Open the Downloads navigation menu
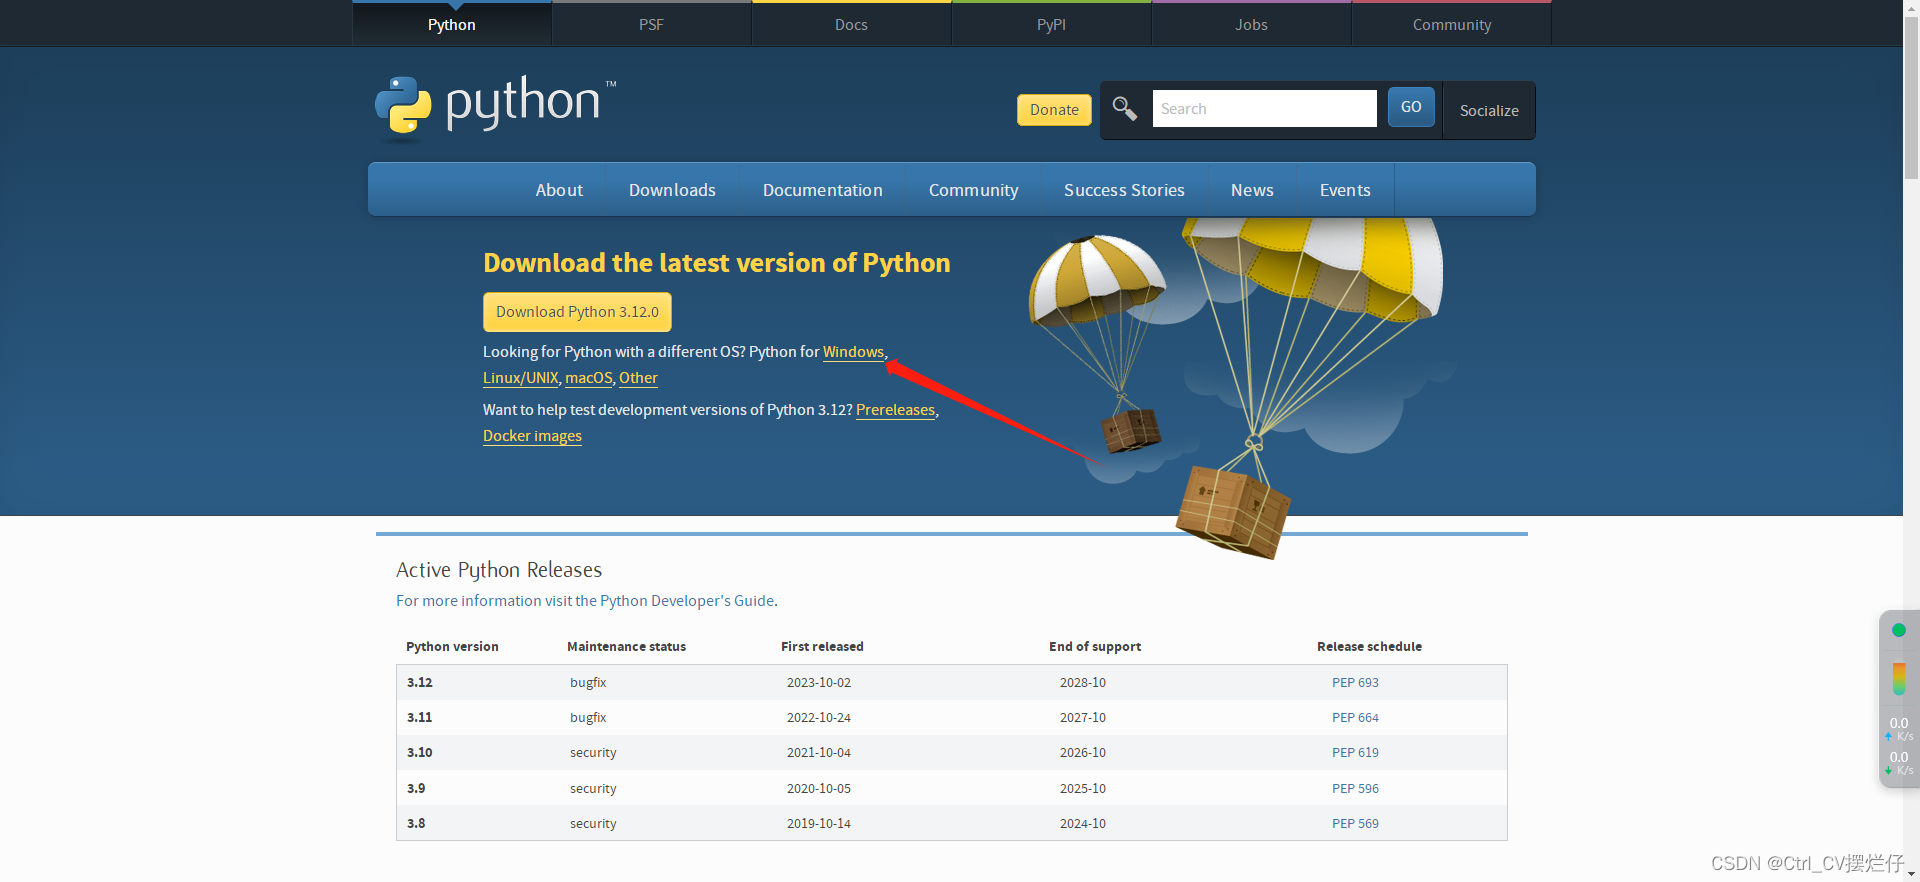Screen dimensions: 1920x882 click(672, 190)
